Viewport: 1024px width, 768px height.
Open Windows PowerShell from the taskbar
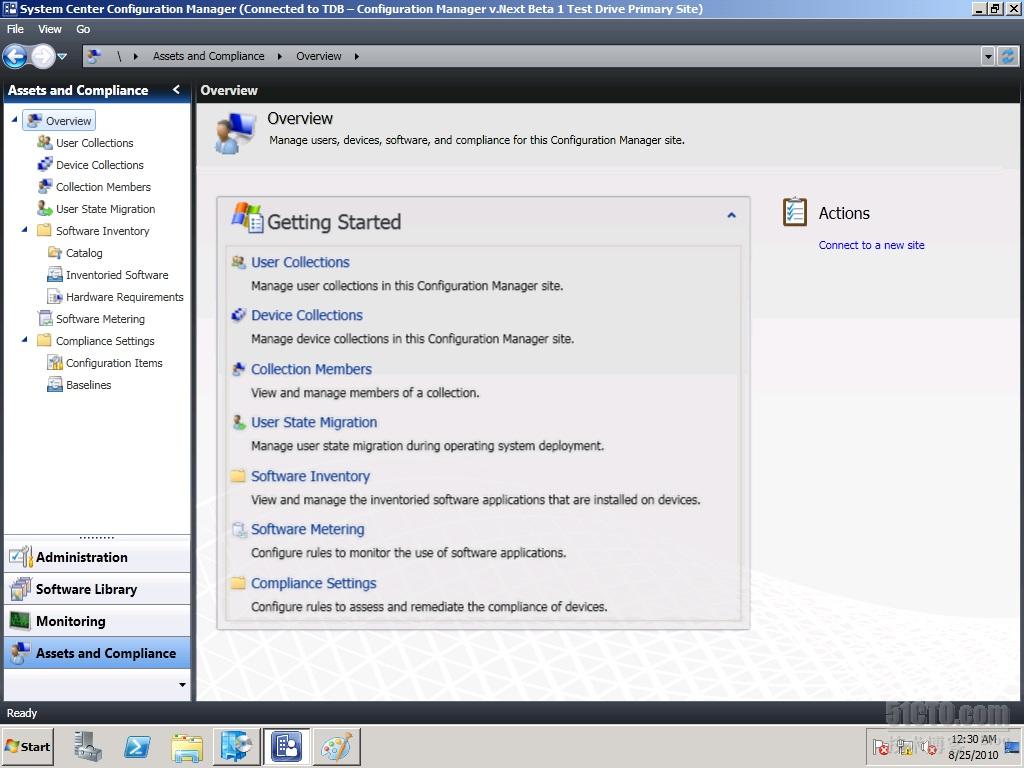pos(137,746)
